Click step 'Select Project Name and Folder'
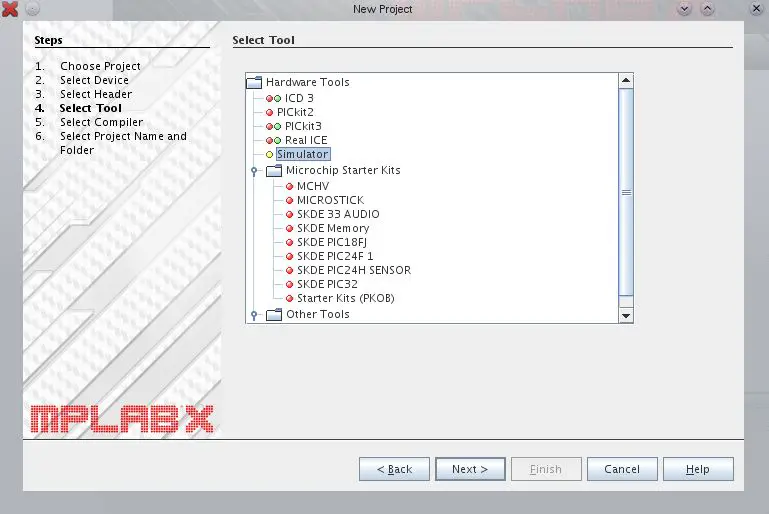This screenshot has height=514, width=769. (x=123, y=143)
